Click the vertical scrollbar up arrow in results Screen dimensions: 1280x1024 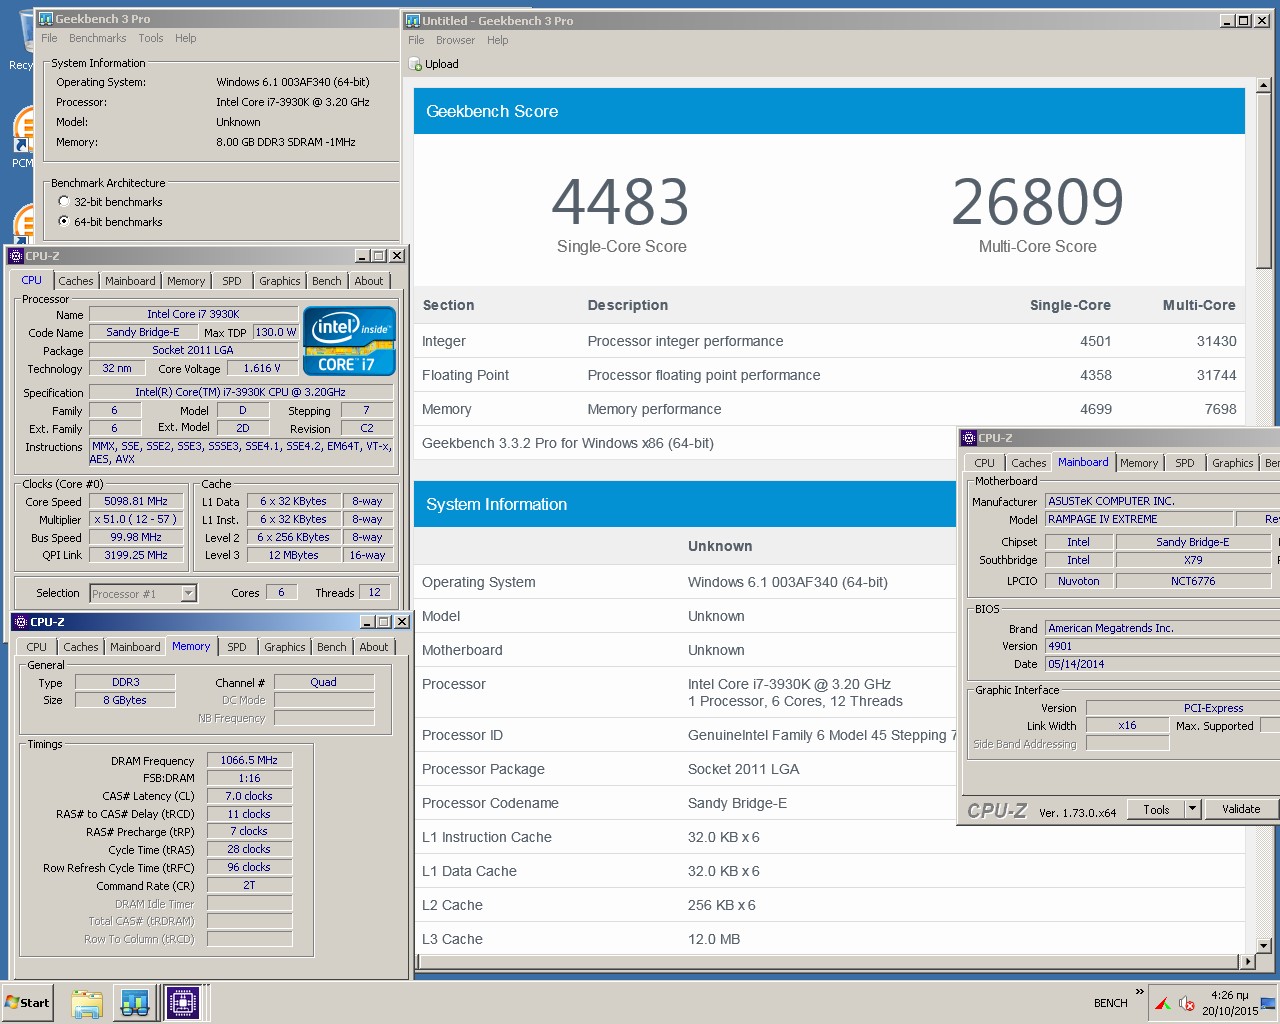pyautogui.click(x=1264, y=85)
